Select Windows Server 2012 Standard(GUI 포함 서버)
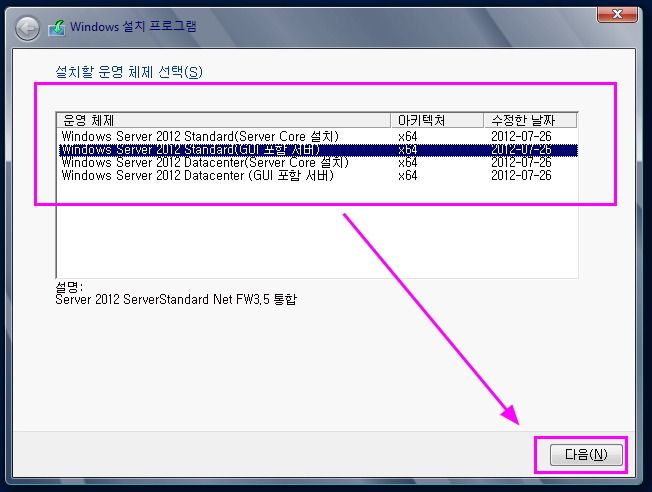 click(317, 150)
